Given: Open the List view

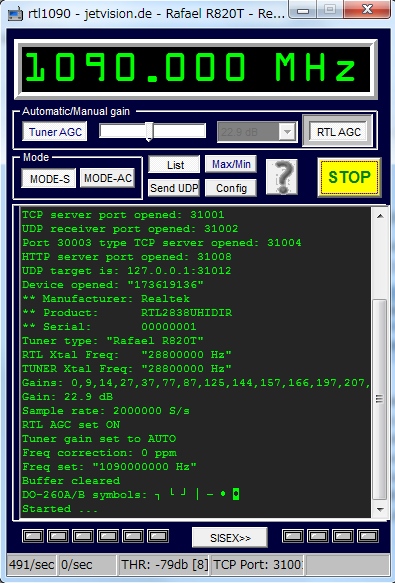Looking at the screenshot, I should click(174, 164).
